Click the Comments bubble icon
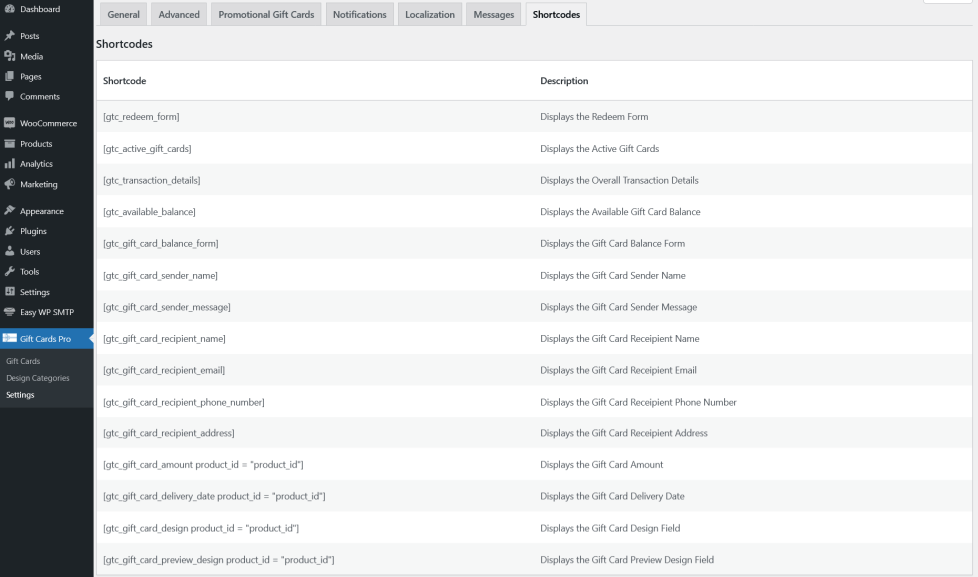This screenshot has height=577, width=978. tap(9, 96)
